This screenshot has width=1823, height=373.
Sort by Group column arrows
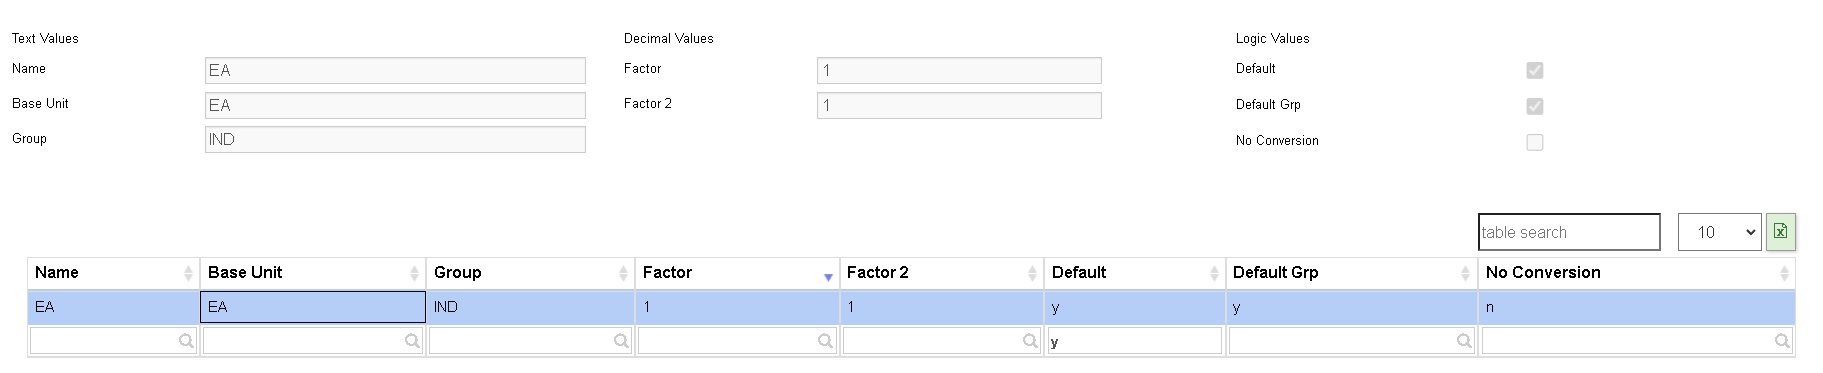tap(623, 273)
